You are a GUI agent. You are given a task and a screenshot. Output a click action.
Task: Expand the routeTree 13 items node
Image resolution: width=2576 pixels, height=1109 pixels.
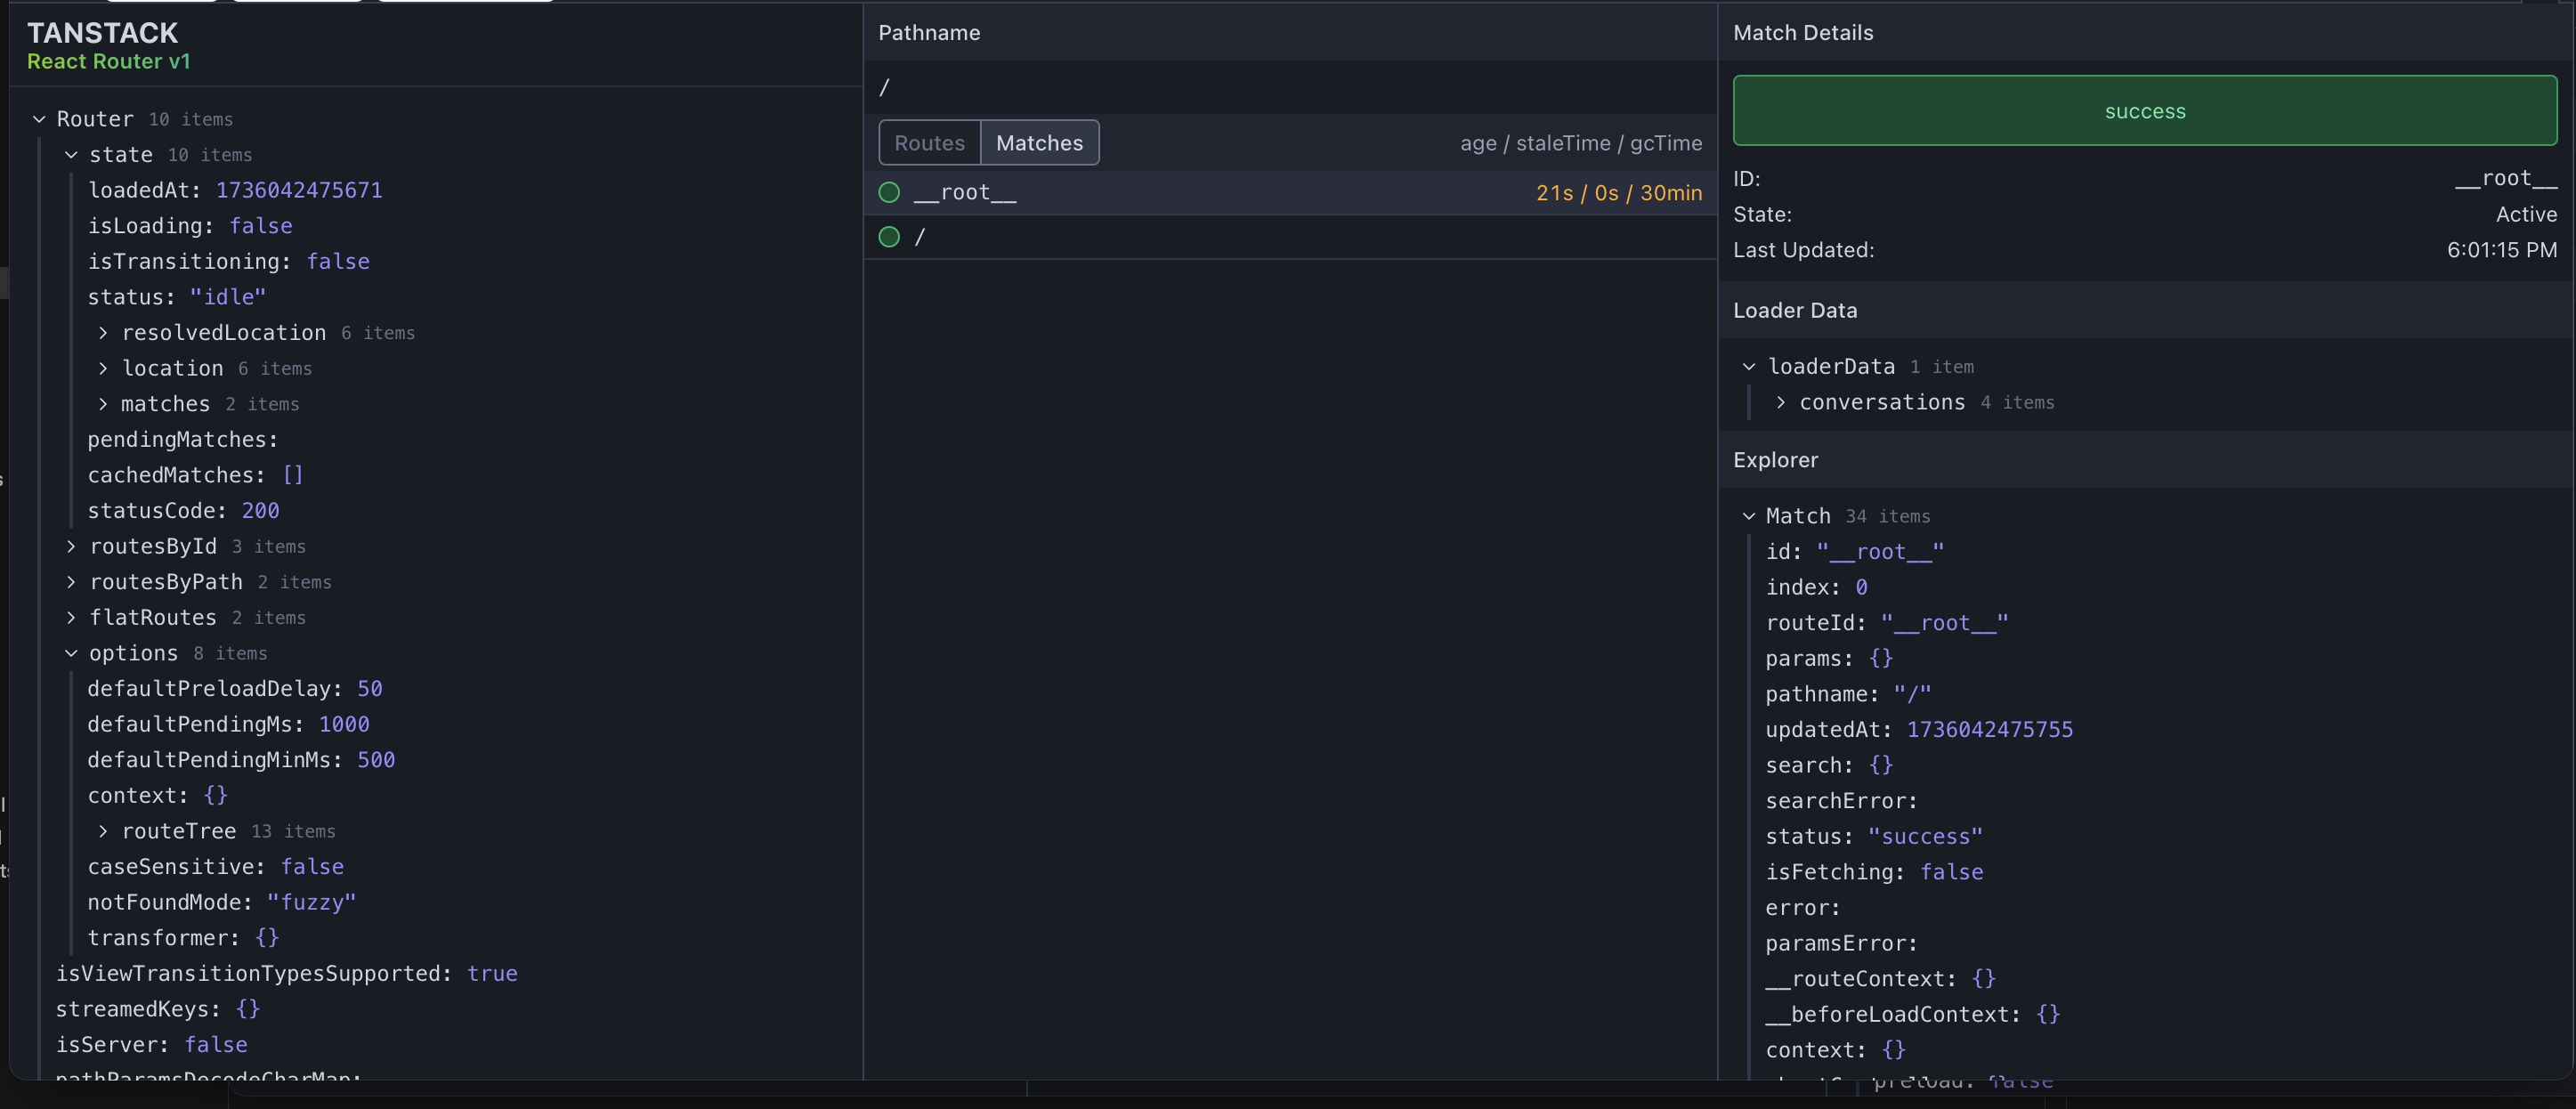click(103, 831)
